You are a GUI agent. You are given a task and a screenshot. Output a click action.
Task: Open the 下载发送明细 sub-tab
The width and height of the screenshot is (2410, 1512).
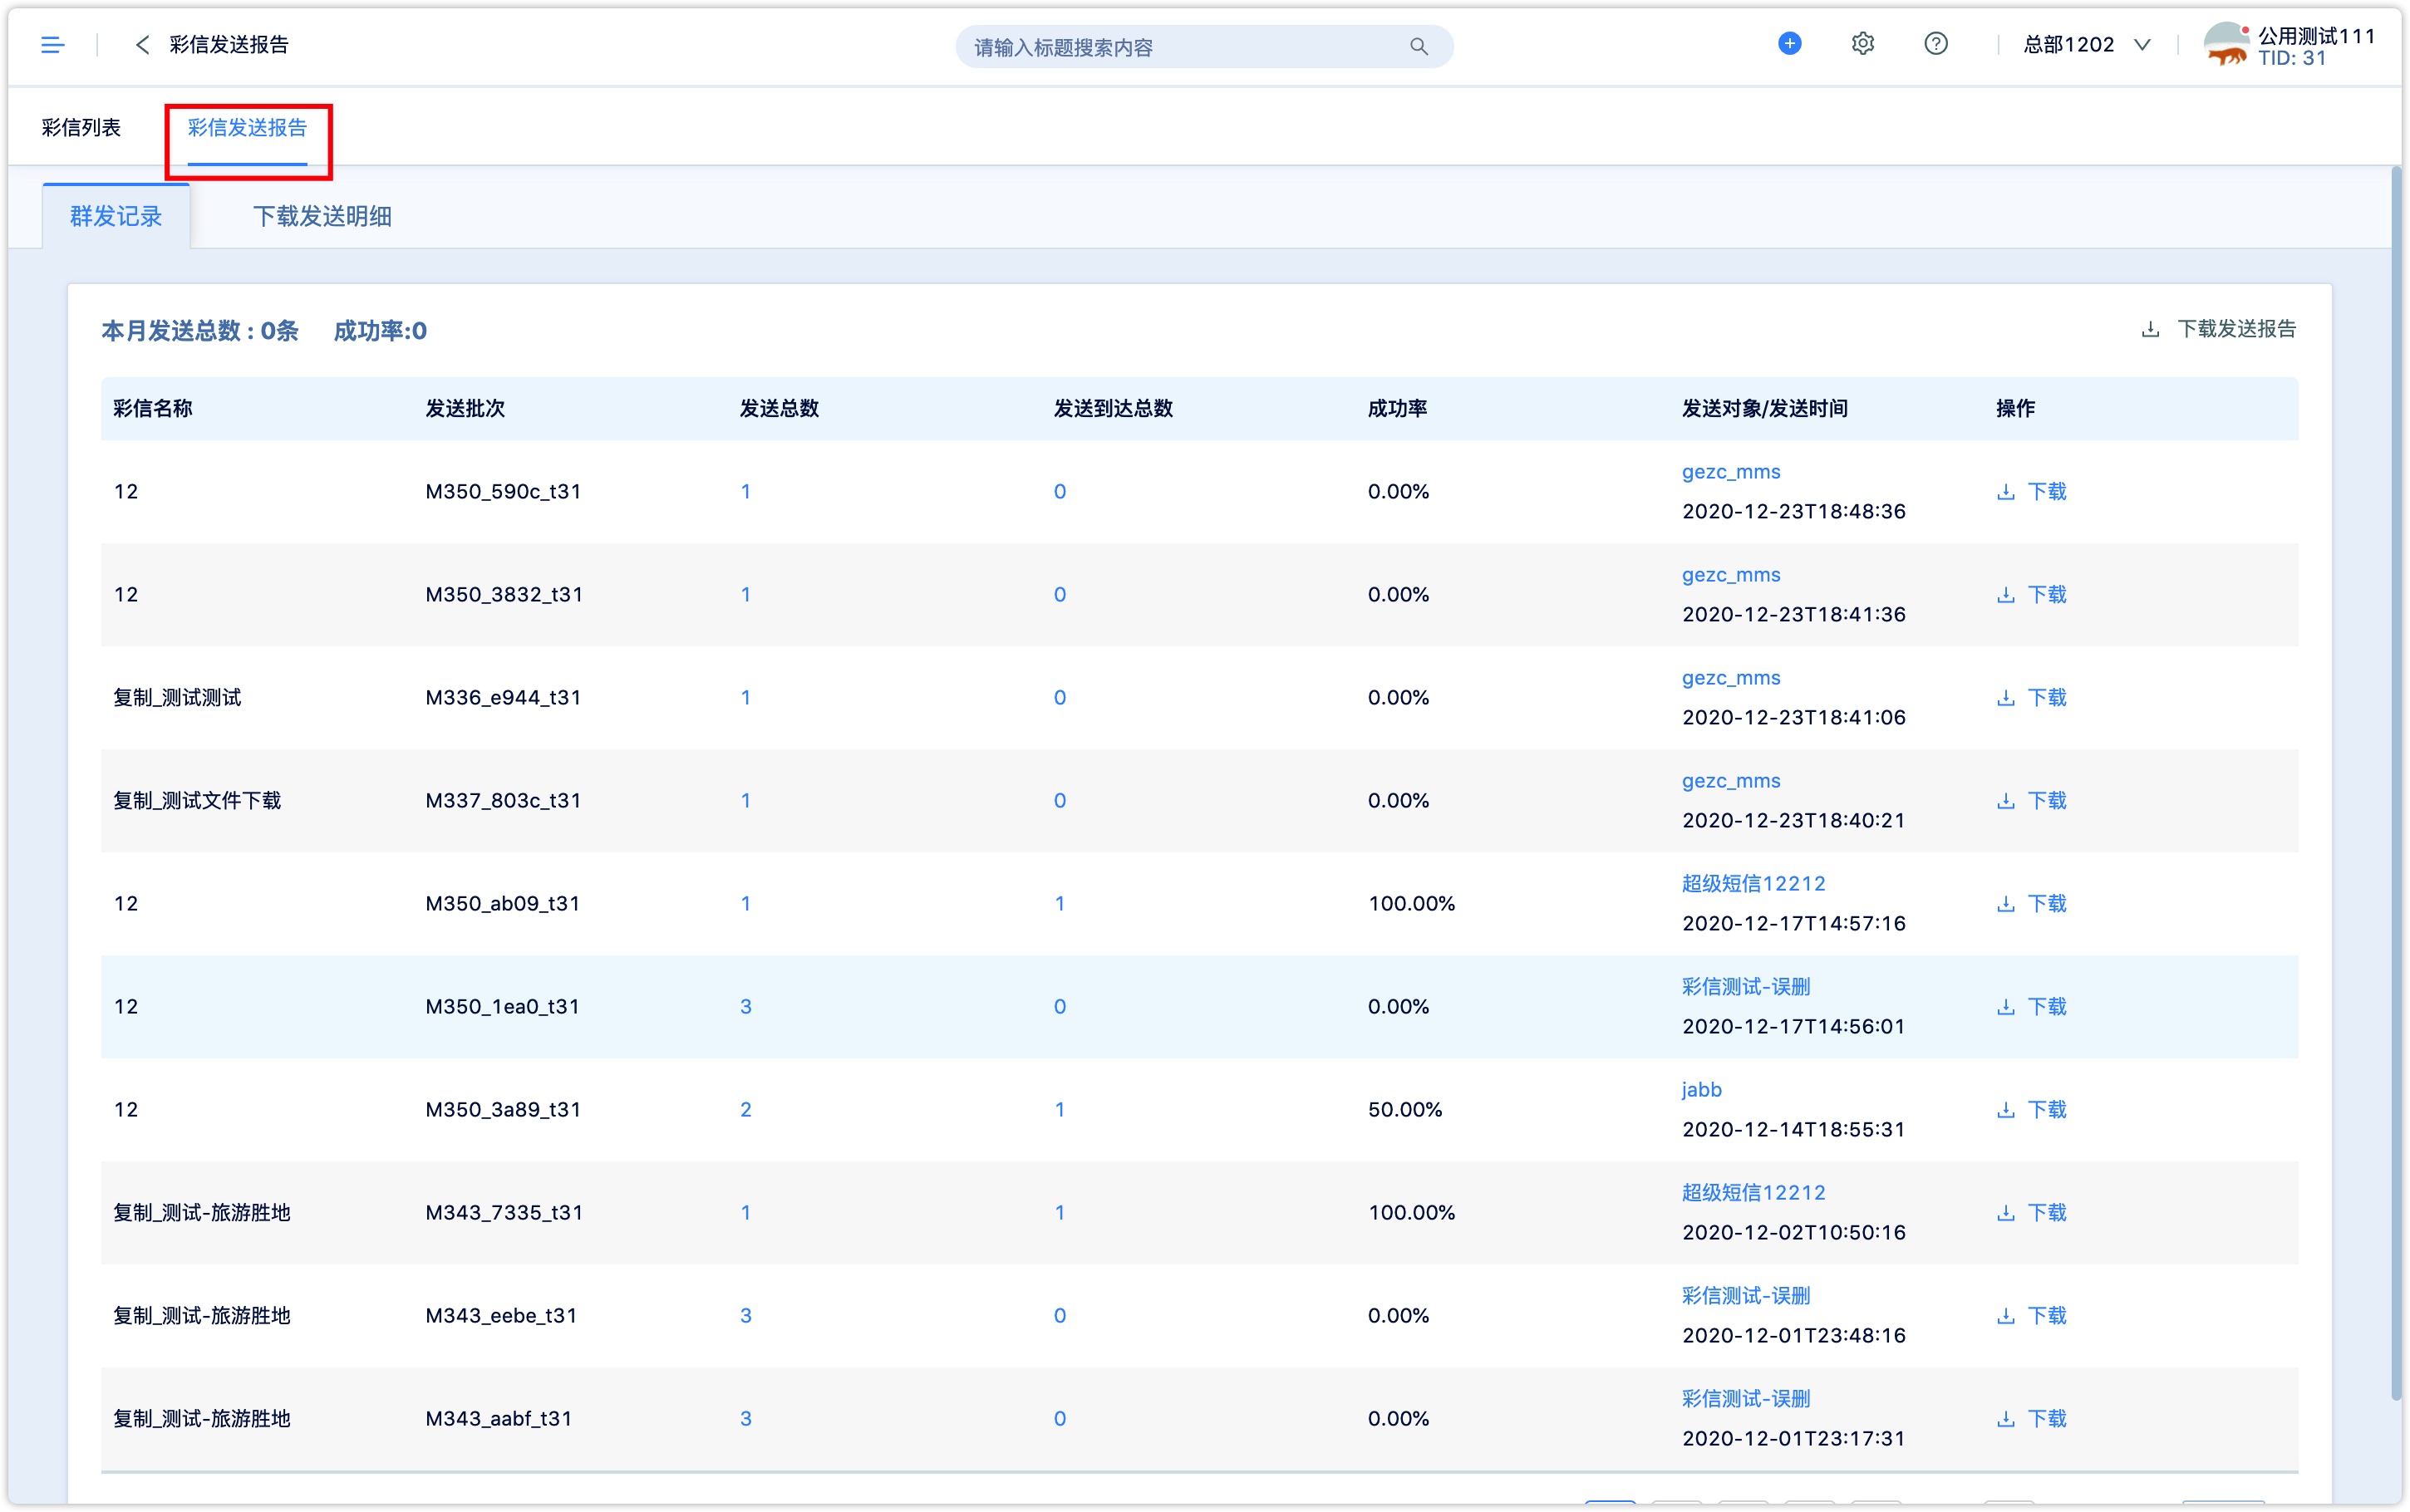tap(322, 216)
